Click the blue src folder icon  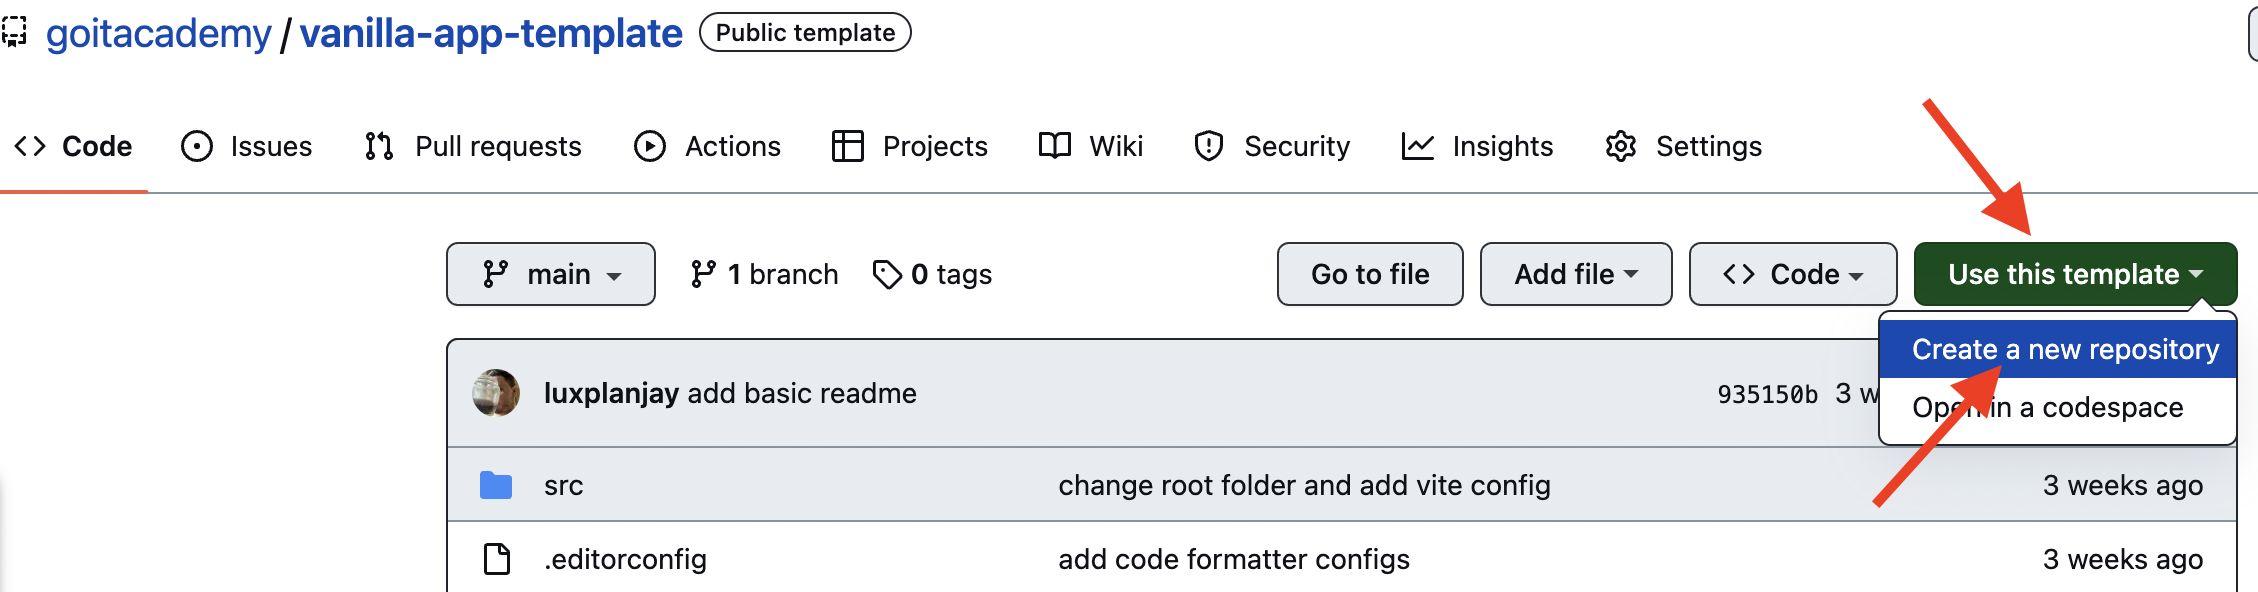pyautogui.click(x=497, y=485)
